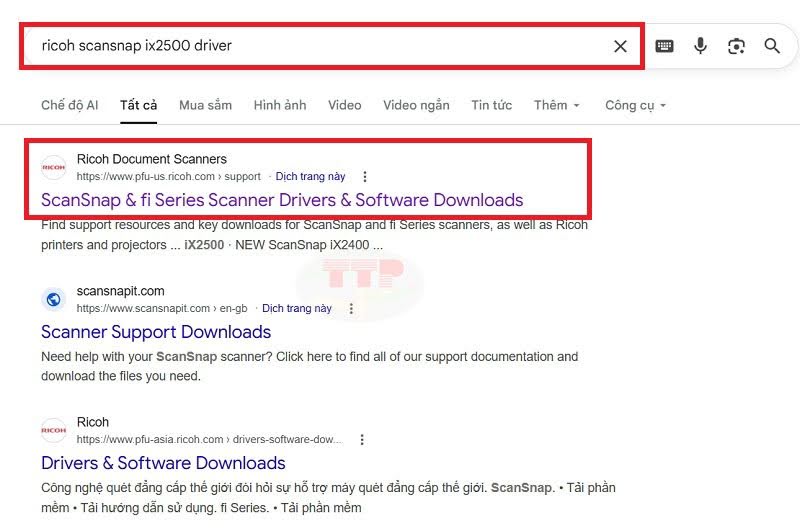Switch to the Chế độ AI tab
The height and width of the screenshot is (531, 800).
click(x=69, y=105)
